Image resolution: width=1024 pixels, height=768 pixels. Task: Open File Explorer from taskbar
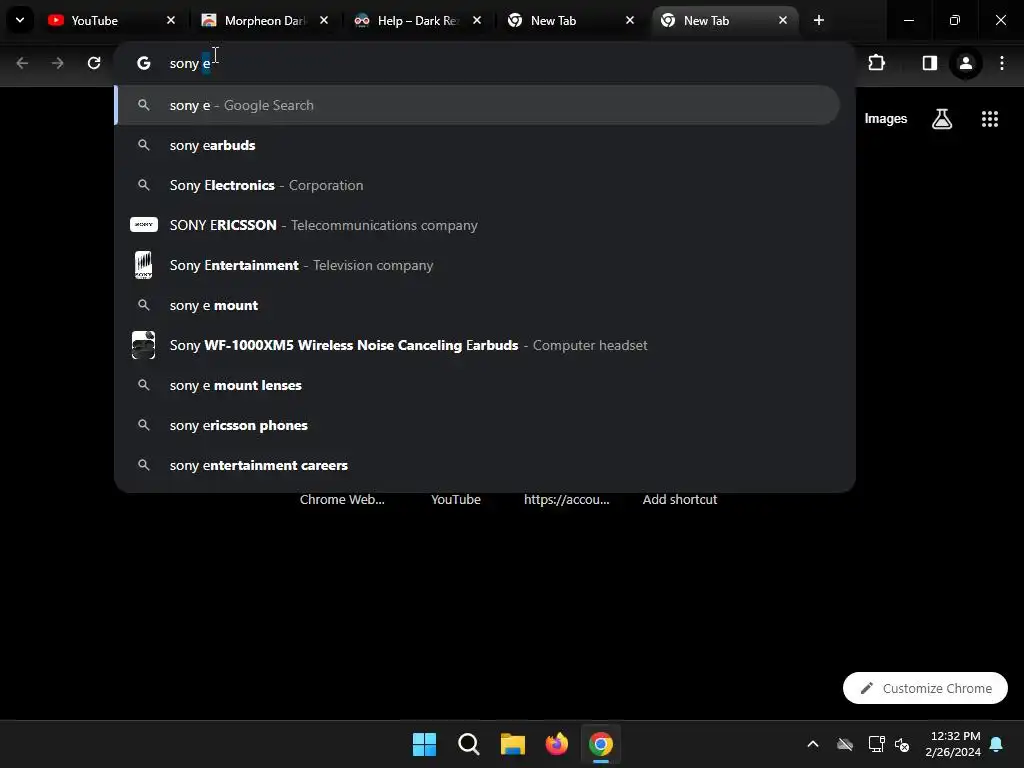(x=513, y=744)
